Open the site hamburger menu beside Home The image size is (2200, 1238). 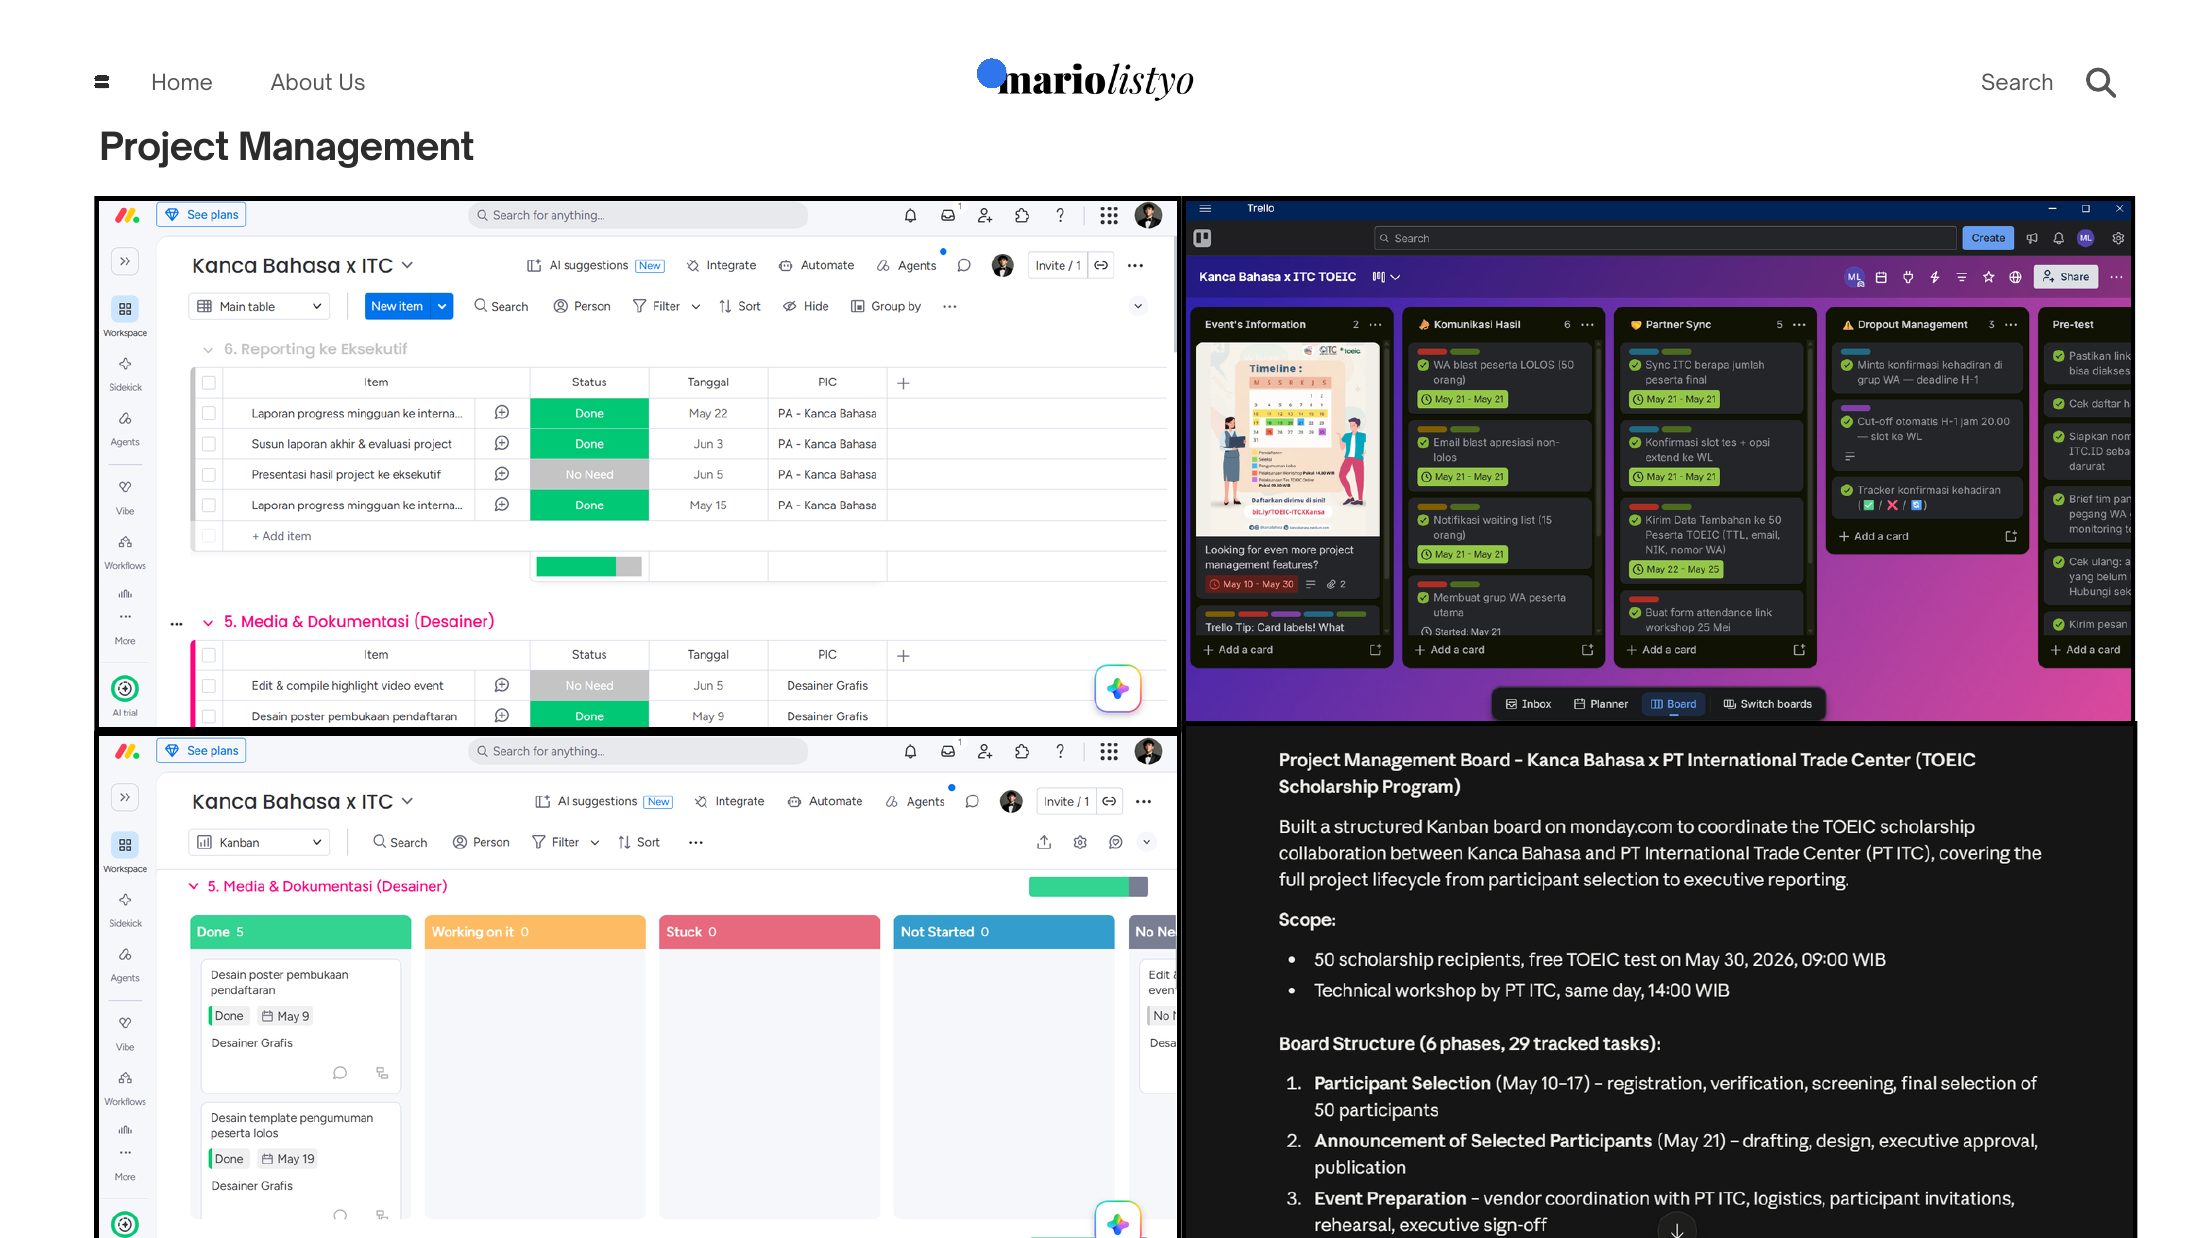(101, 82)
